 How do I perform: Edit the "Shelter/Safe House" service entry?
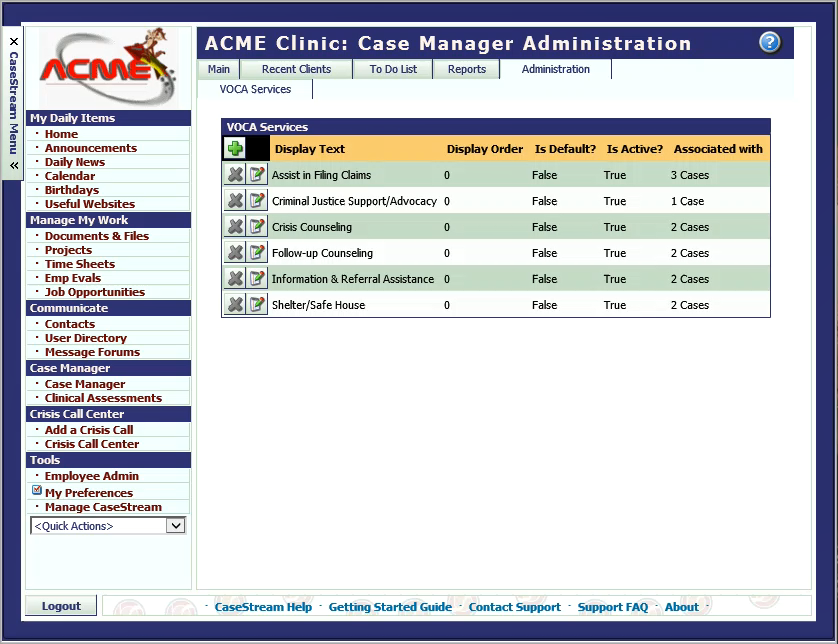256,305
